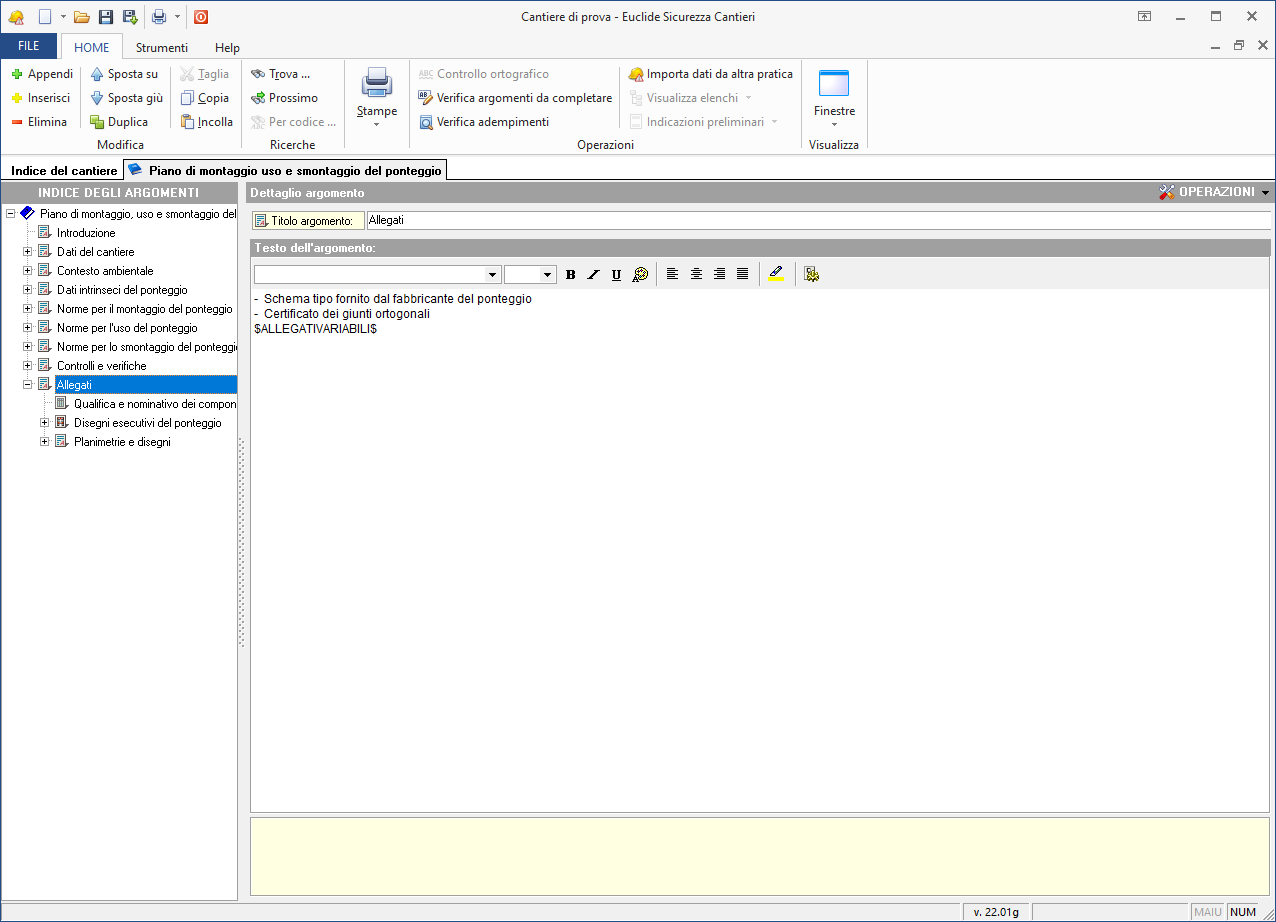The height and width of the screenshot is (922, 1276).
Task: Click into the Titolo argomento text field
Action: coord(817,220)
